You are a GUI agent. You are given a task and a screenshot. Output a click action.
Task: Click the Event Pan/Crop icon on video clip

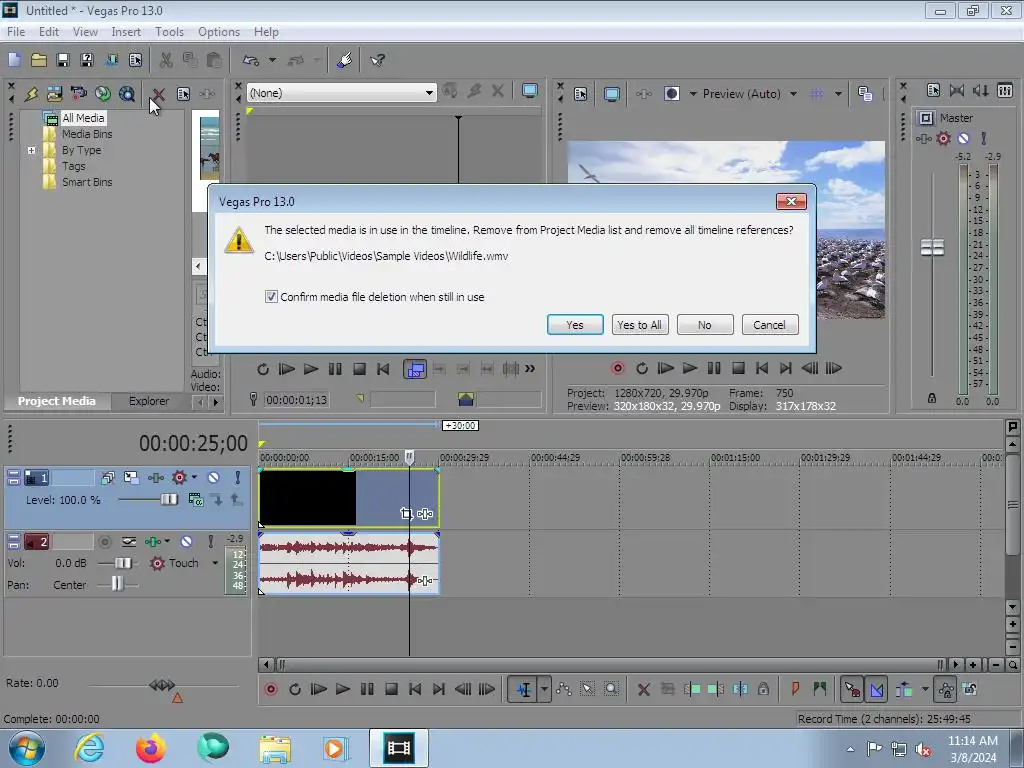406,514
